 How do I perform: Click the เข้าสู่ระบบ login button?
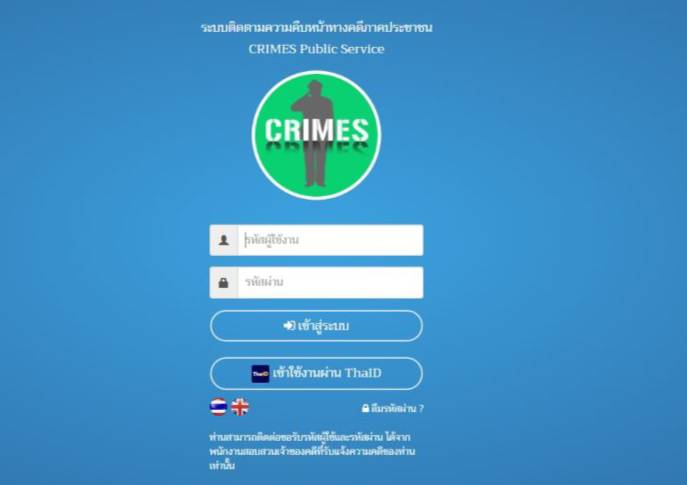[x=316, y=326]
